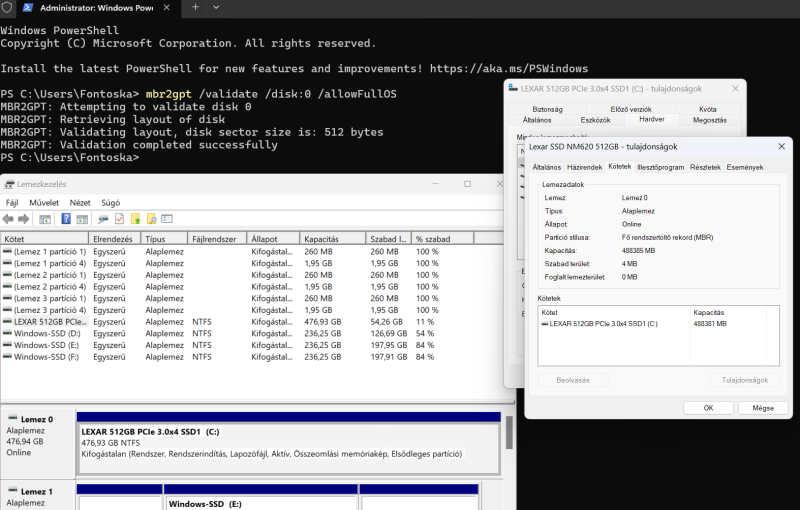This screenshot has width=800, height=510.
Task: Click OK in Lexar SSD NM620 dialog
Action: tap(708, 408)
